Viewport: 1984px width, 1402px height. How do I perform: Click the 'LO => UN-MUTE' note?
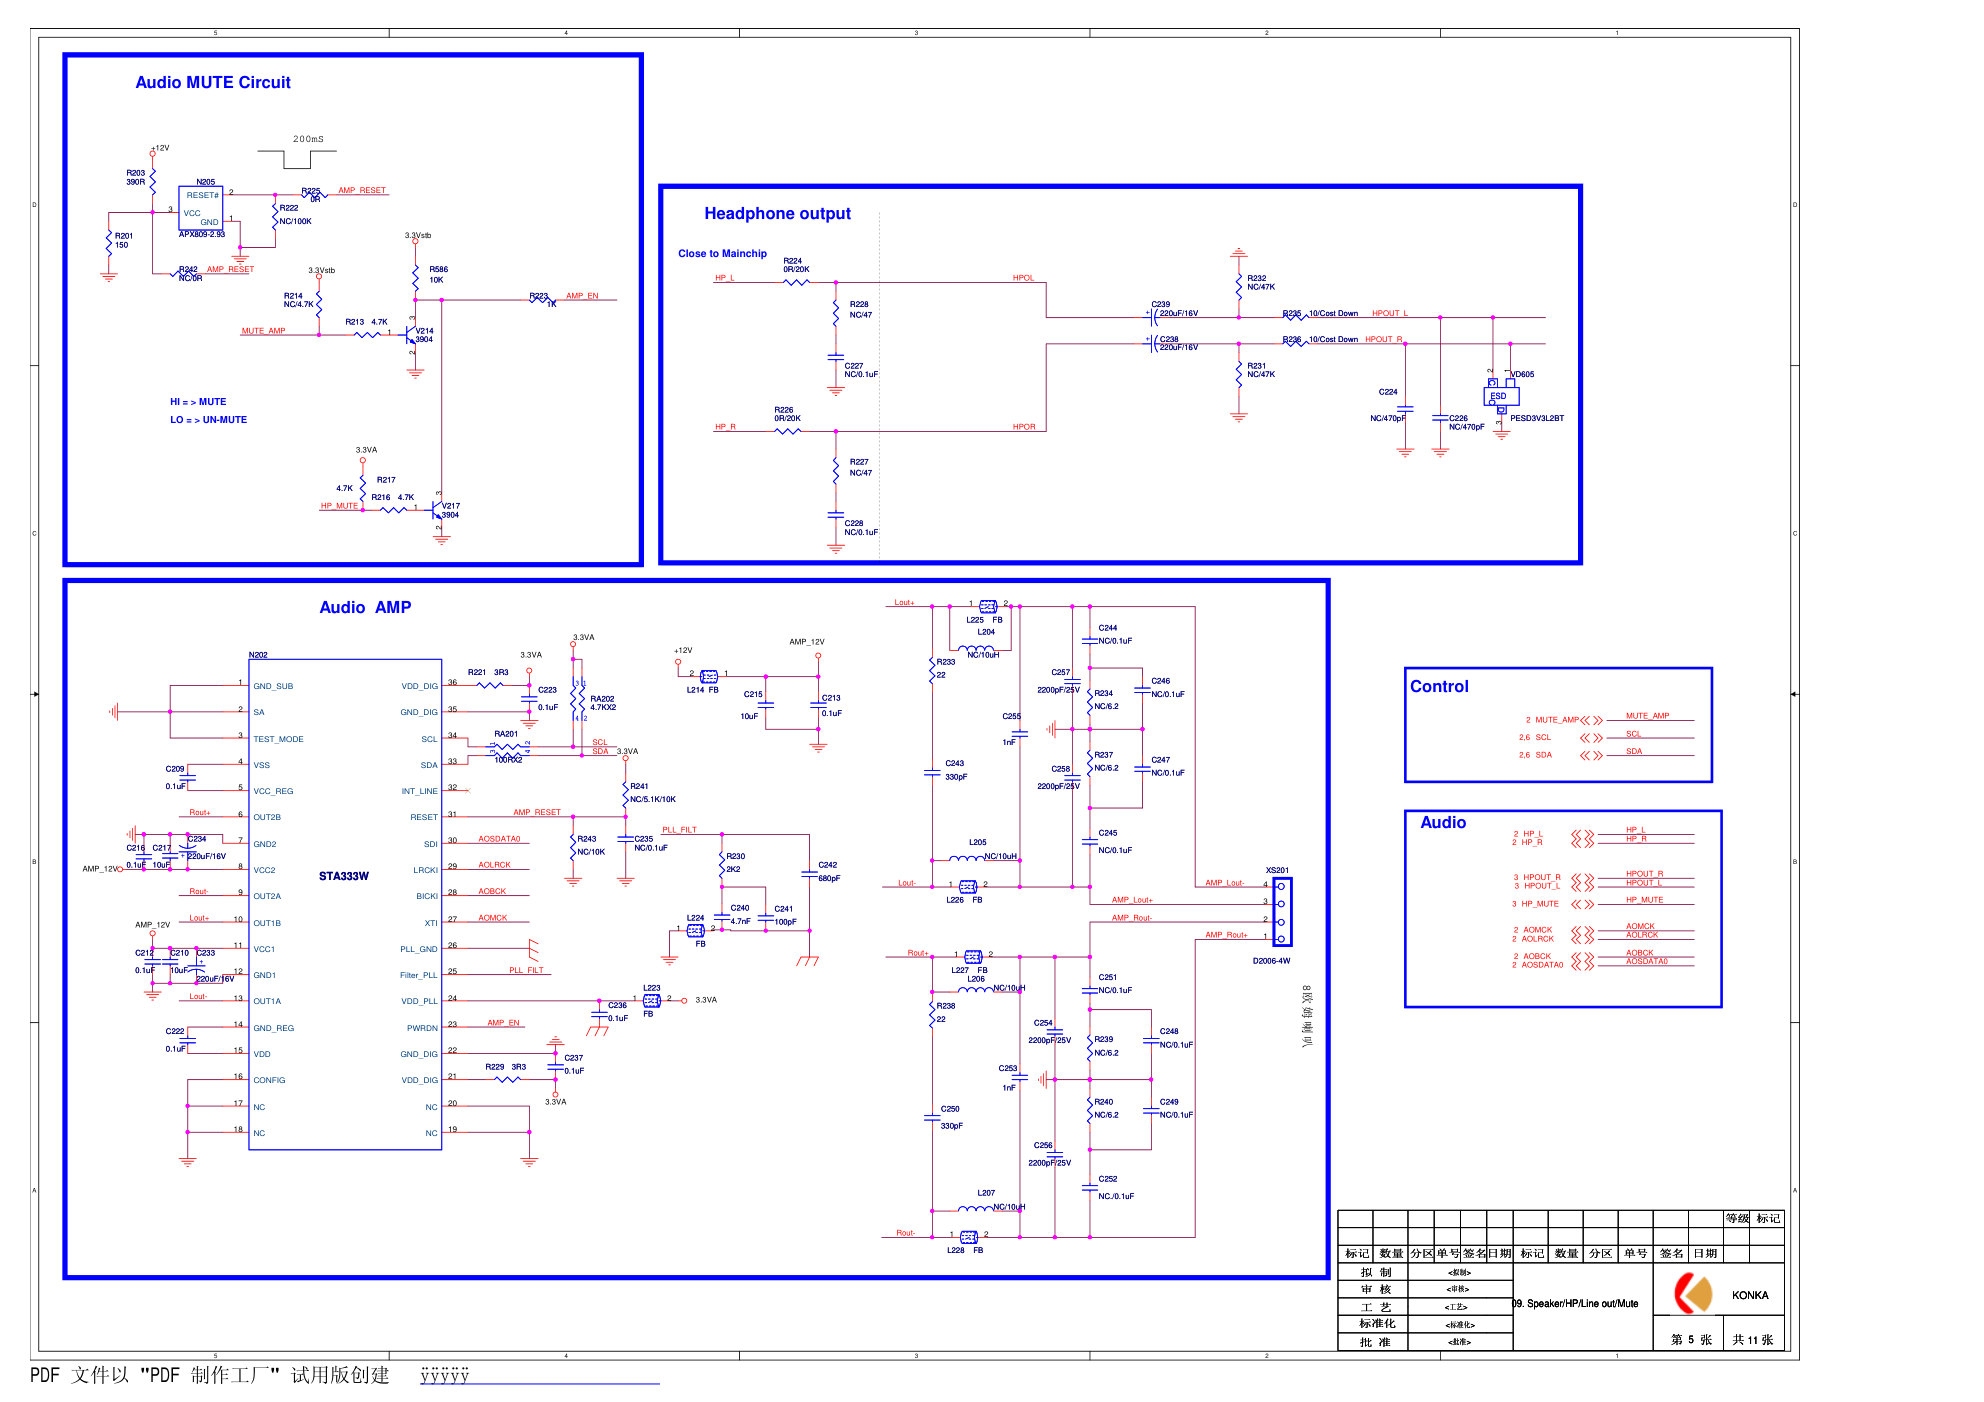click(x=208, y=420)
